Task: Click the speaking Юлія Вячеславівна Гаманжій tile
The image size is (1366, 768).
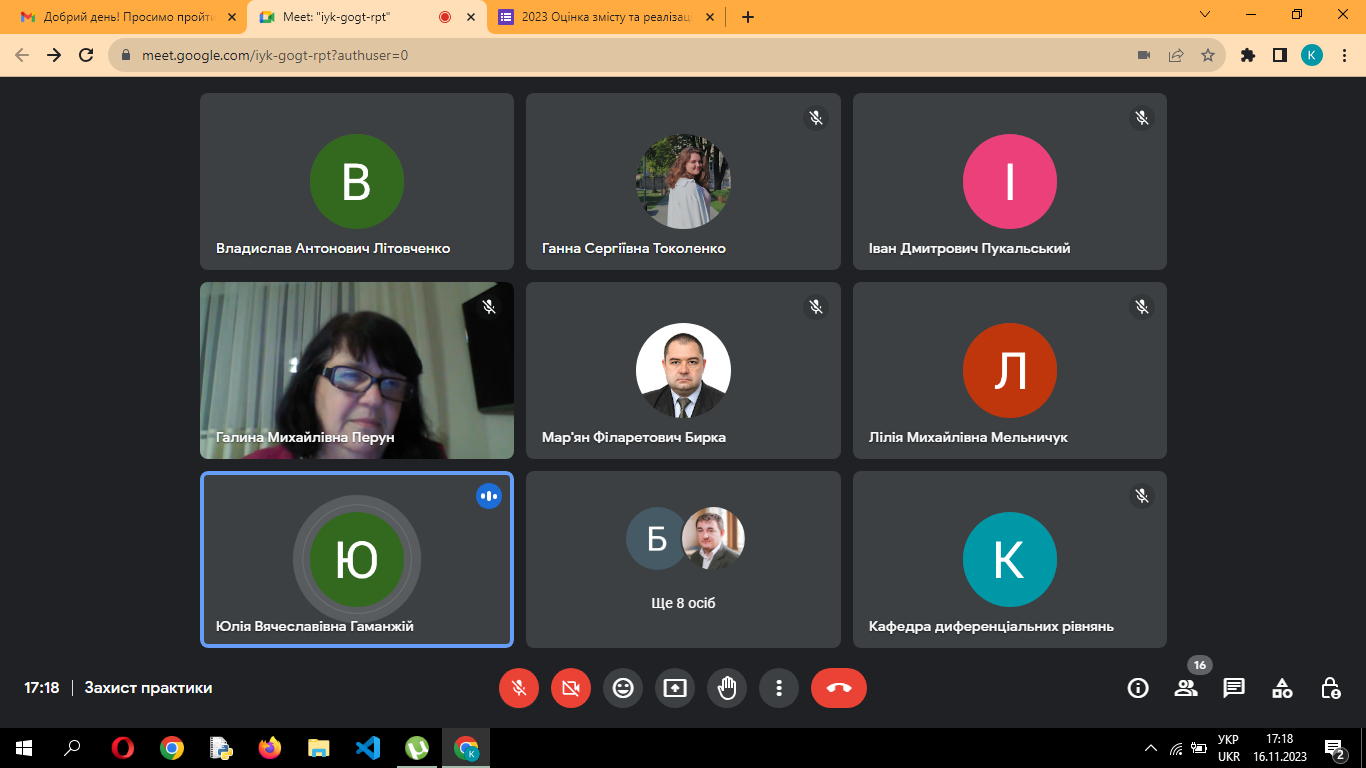Action: tap(357, 559)
